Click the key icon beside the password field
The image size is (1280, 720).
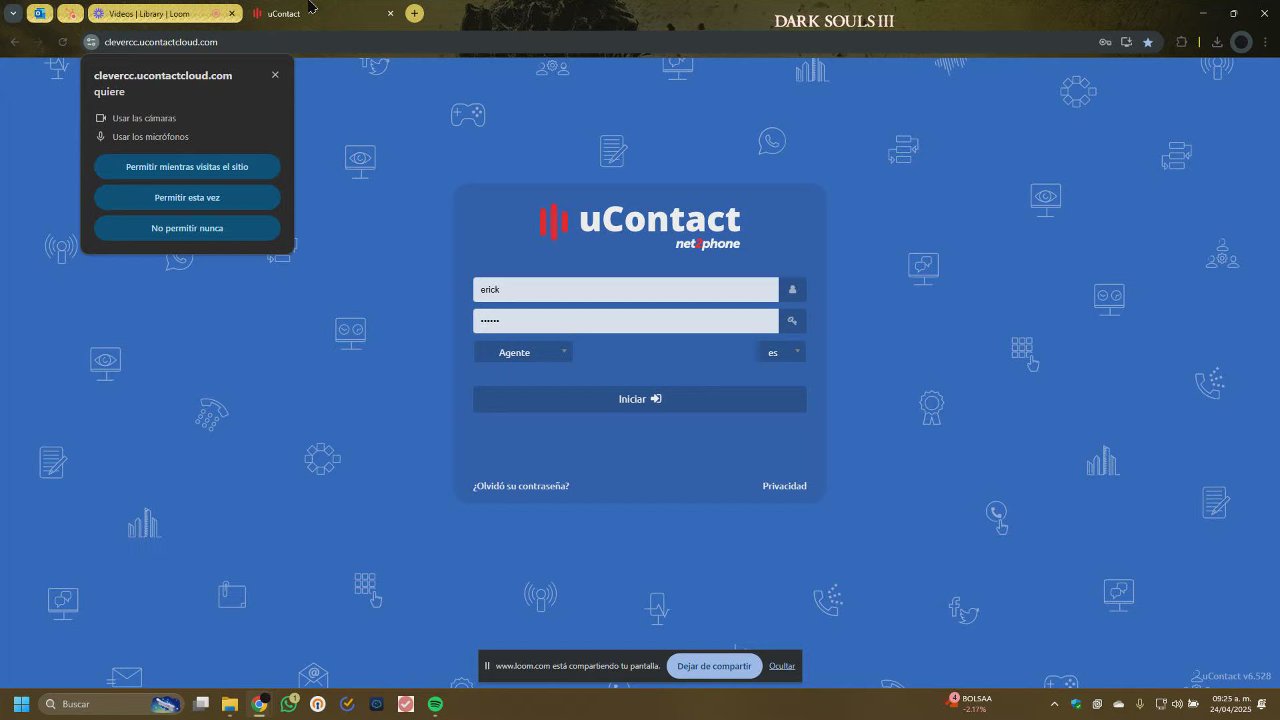click(x=792, y=321)
